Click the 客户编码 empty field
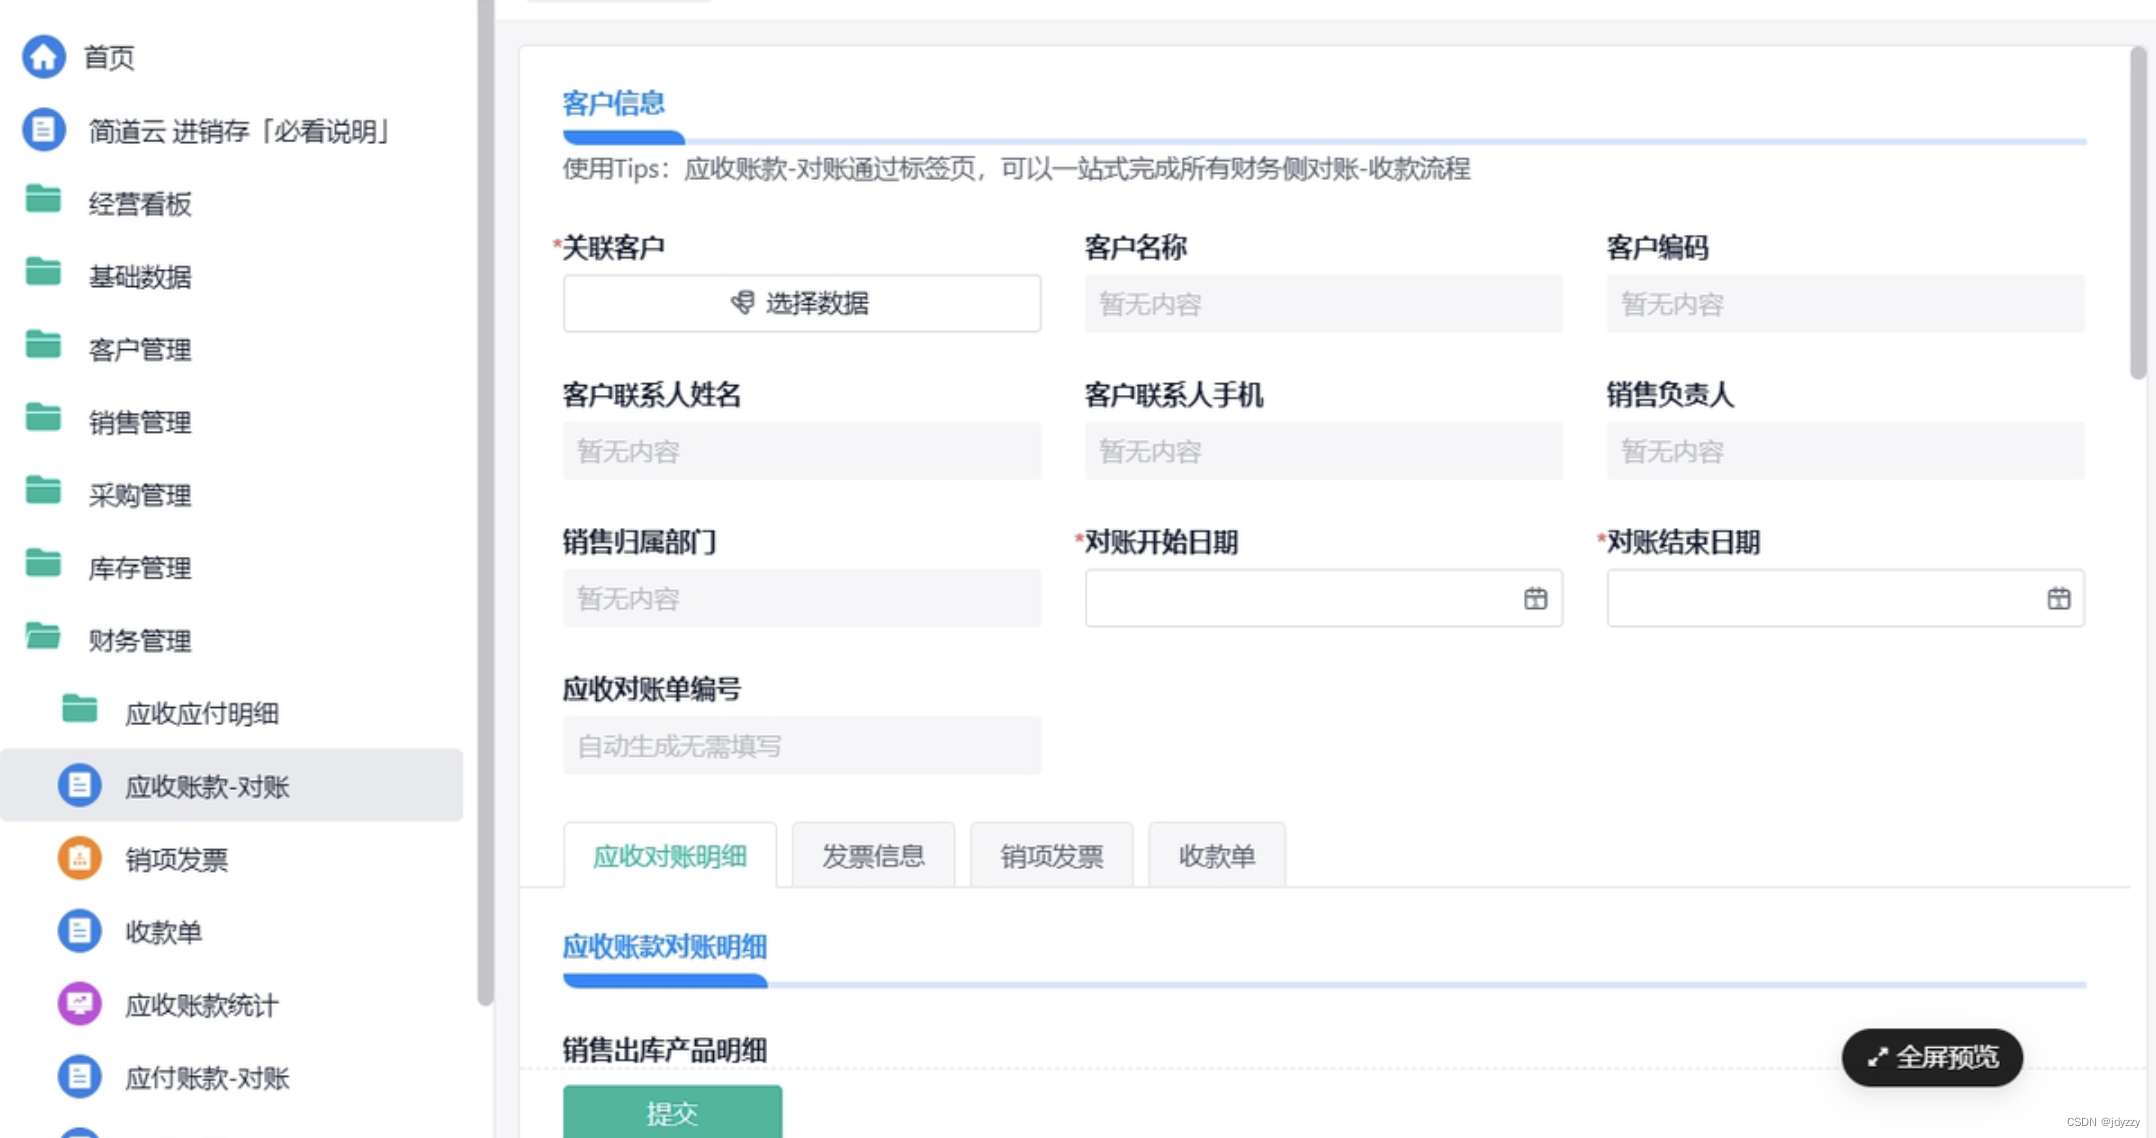 point(1845,304)
